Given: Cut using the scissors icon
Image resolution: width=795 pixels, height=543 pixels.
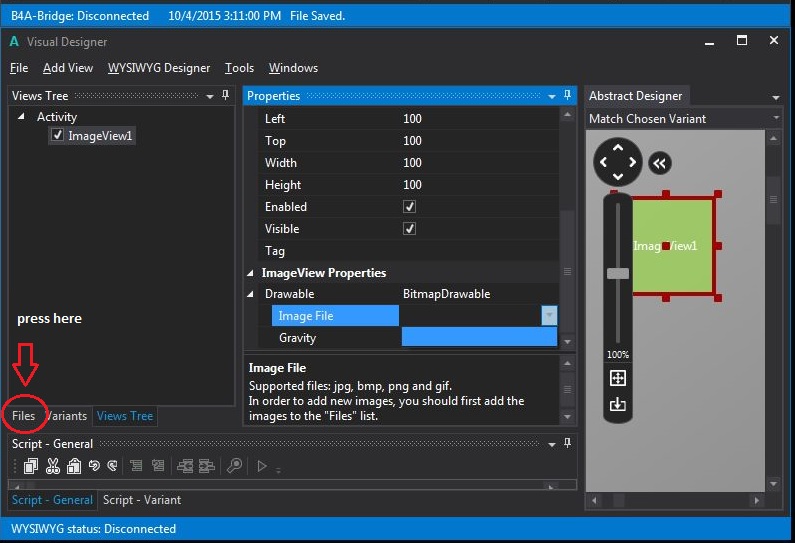Looking at the screenshot, I should pyautogui.click(x=53, y=465).
